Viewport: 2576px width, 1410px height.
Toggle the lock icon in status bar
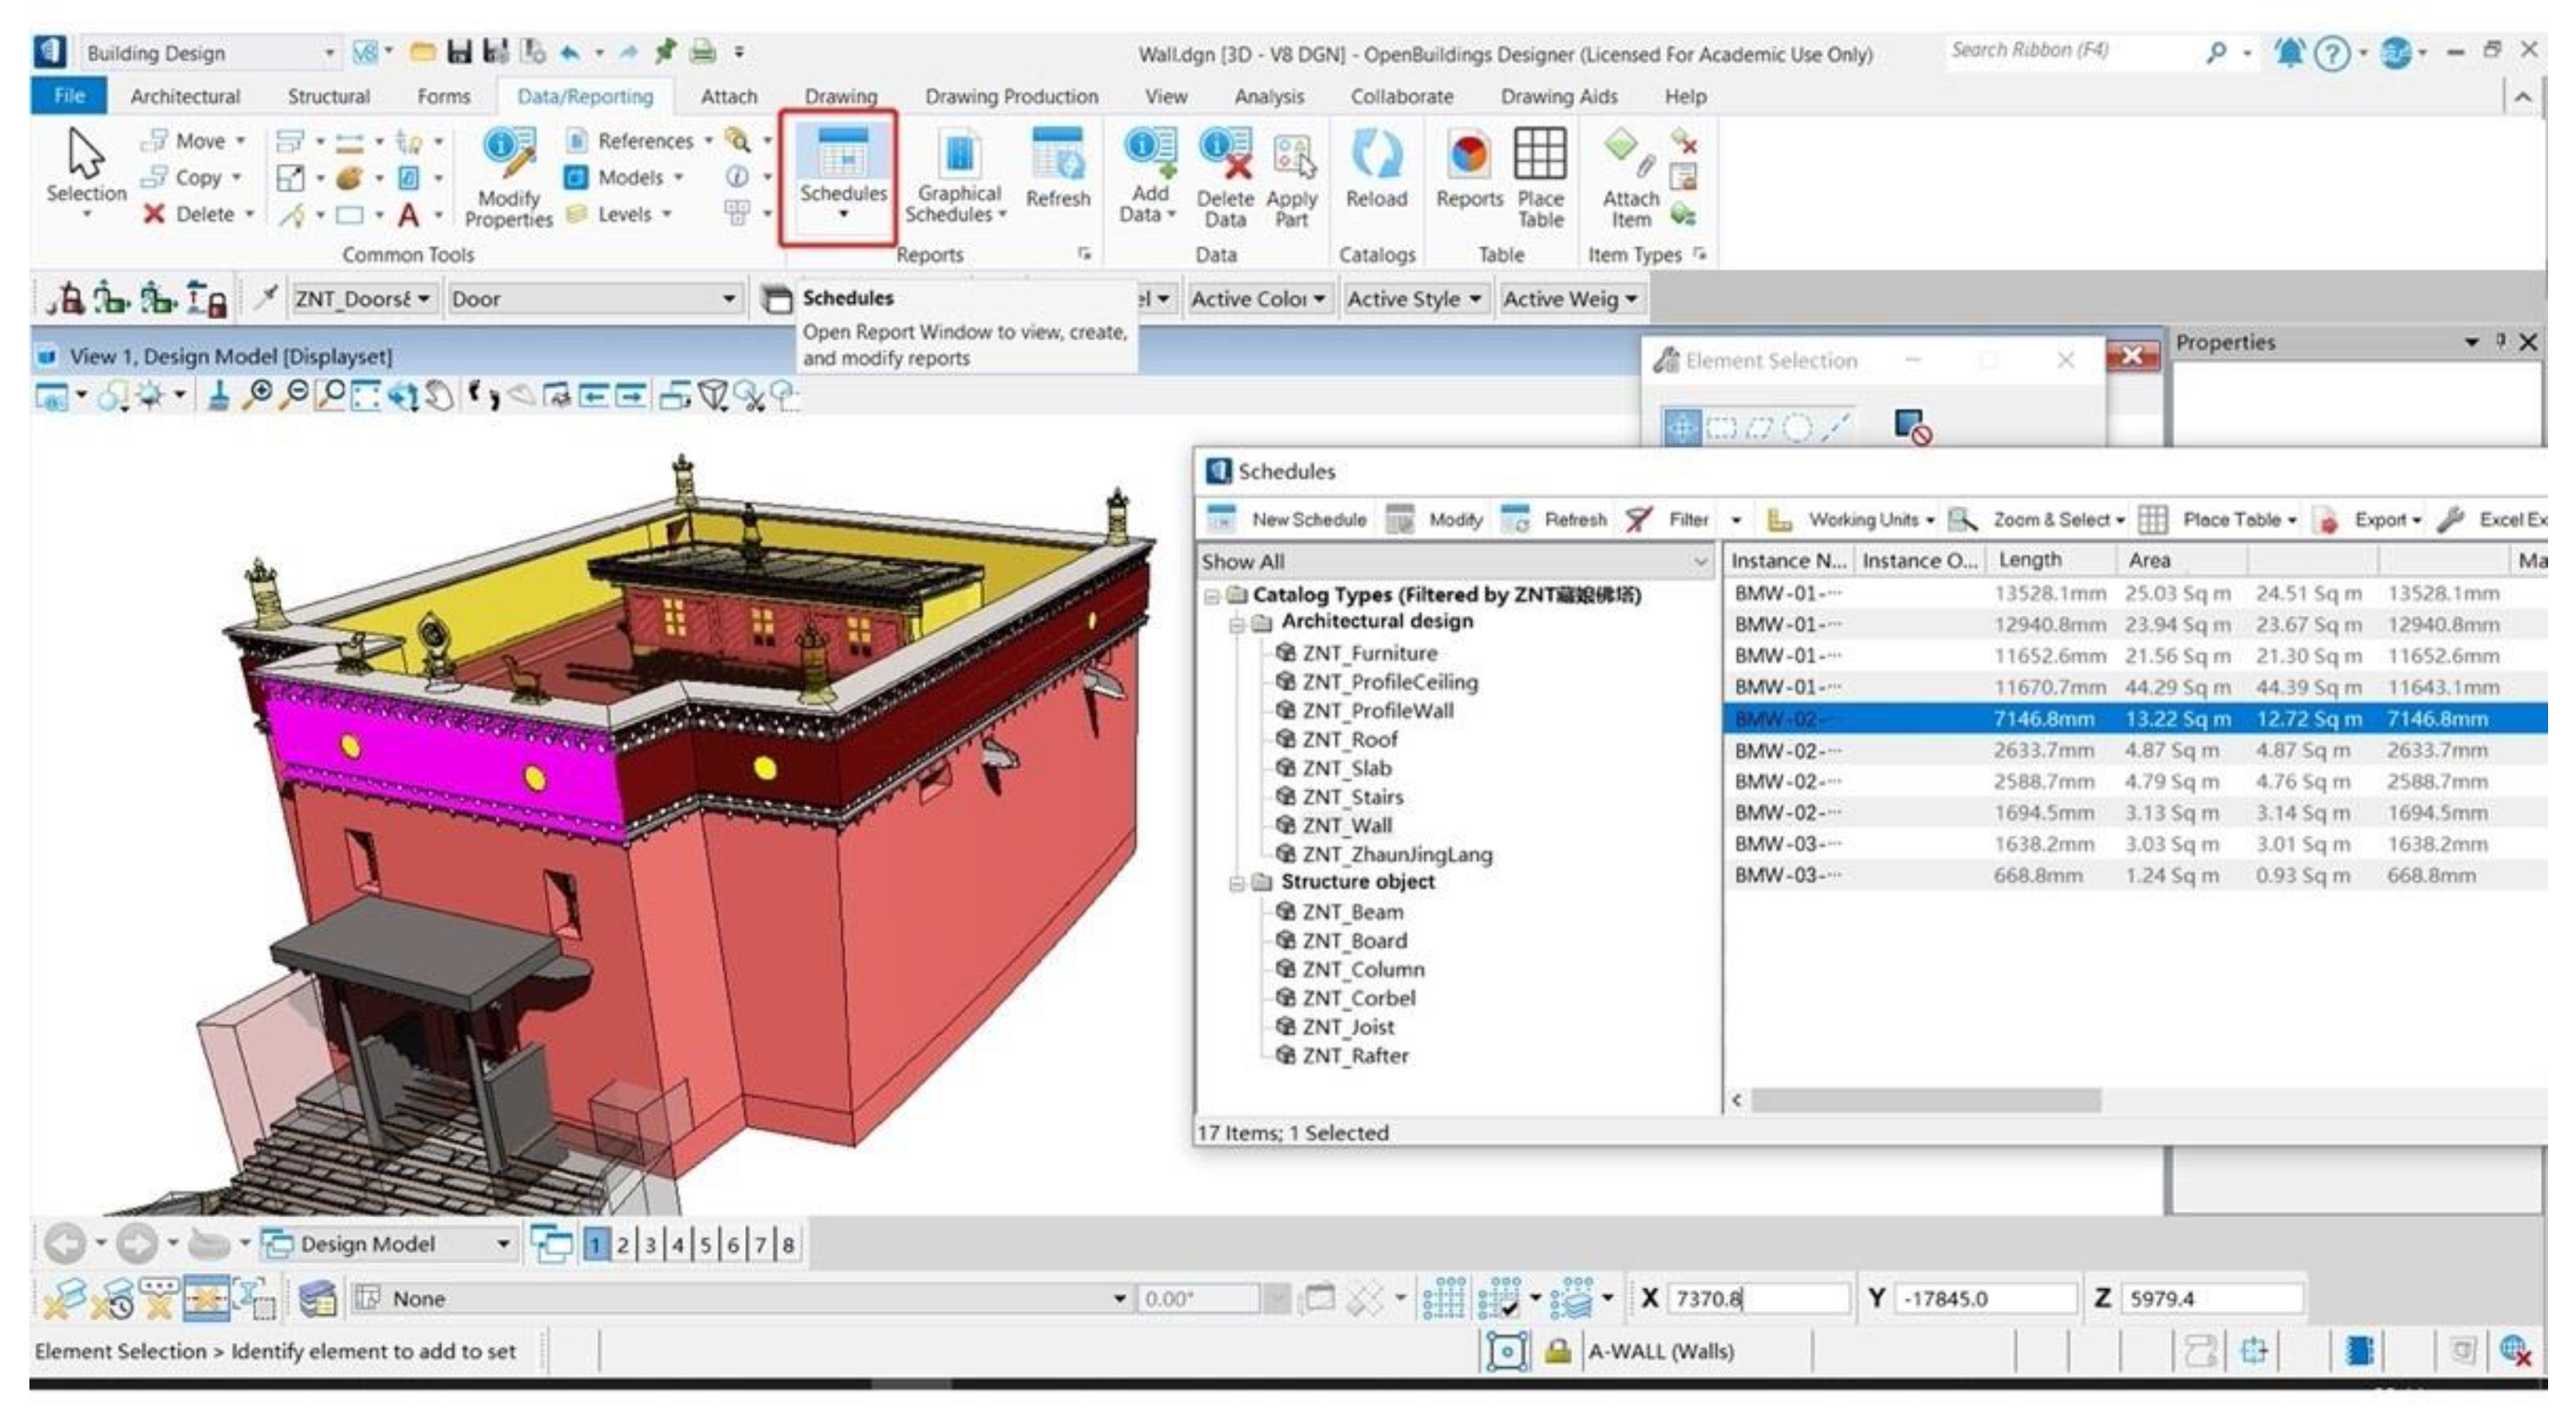1557,1352
